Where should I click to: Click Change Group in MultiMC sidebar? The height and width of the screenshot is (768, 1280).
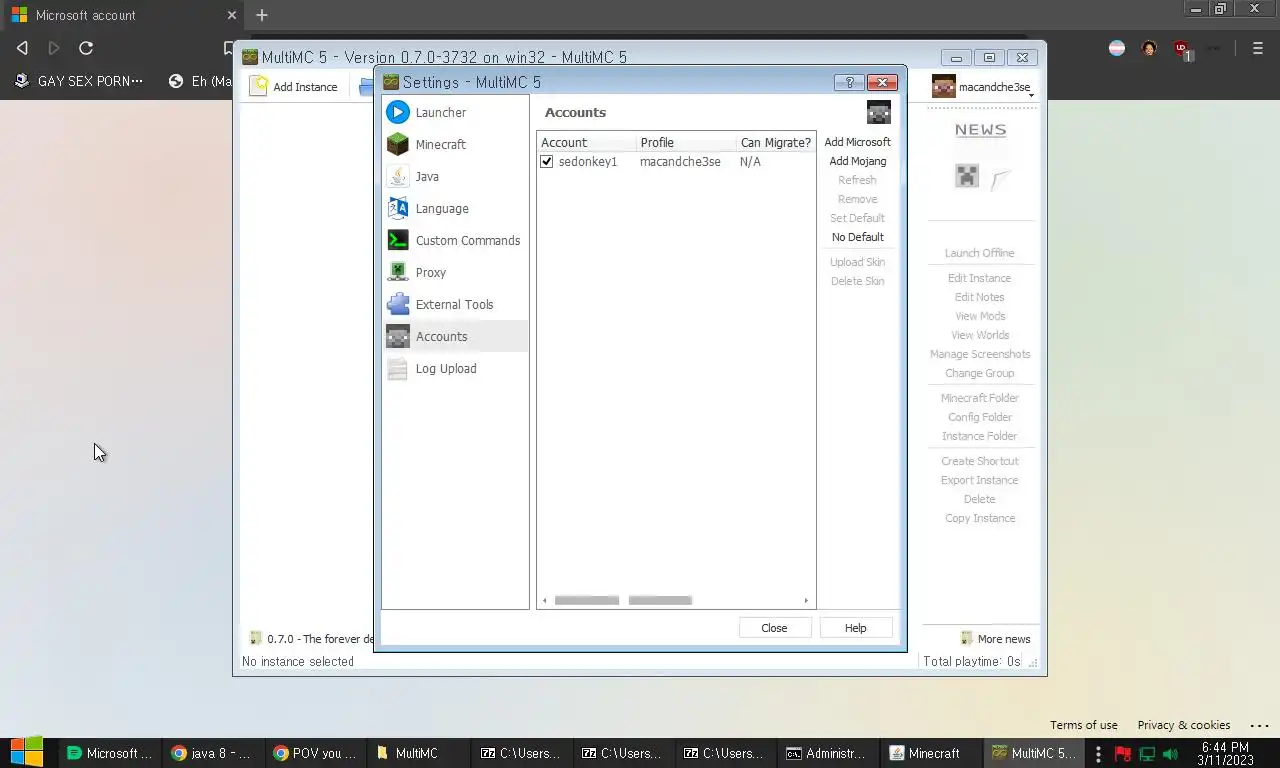[x=979, y=373]
